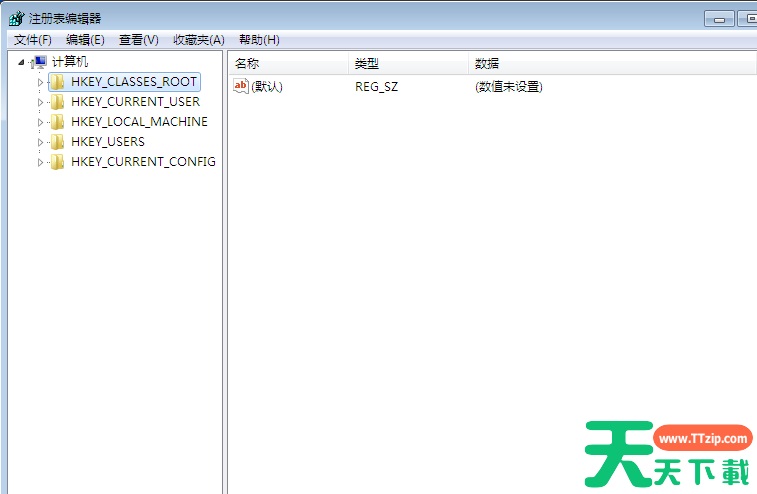This screenshot has height=494, width=757.
Task: Sort by the 数据 column header
Action: 612,63
